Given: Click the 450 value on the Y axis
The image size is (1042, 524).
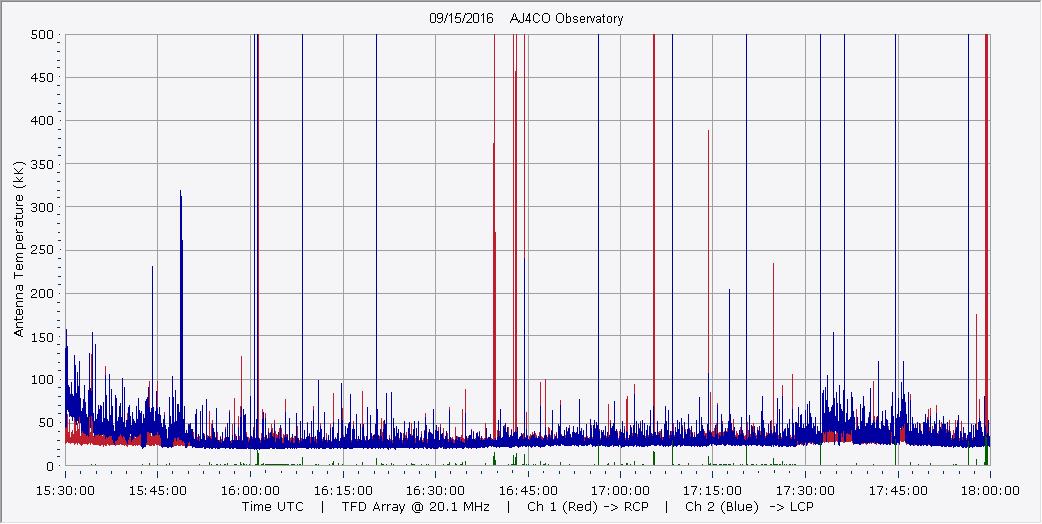Looking at the screenshot, I should [43, 78].
